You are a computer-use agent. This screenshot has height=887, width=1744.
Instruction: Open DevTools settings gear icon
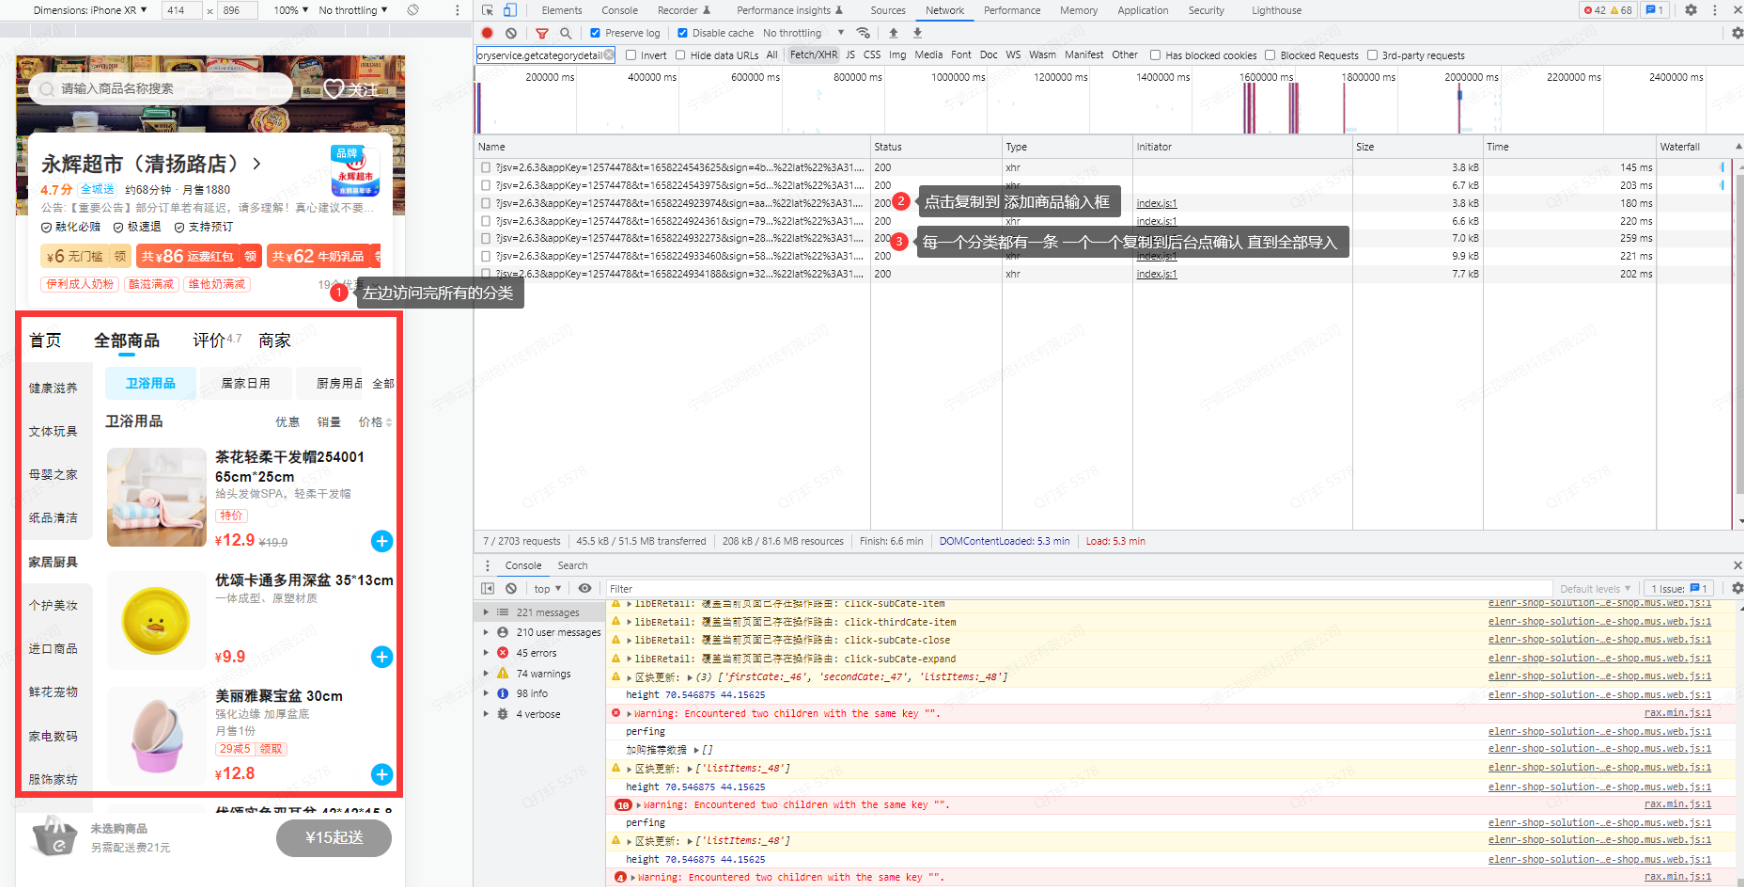[1691, 10]
